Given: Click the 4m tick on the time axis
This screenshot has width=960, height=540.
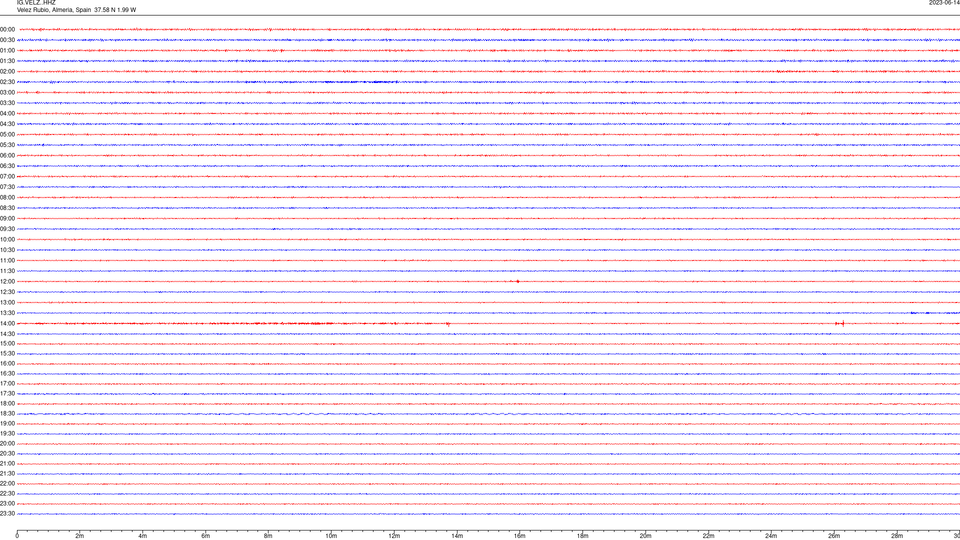Looking at the screenshot, I should click(143, 536).
